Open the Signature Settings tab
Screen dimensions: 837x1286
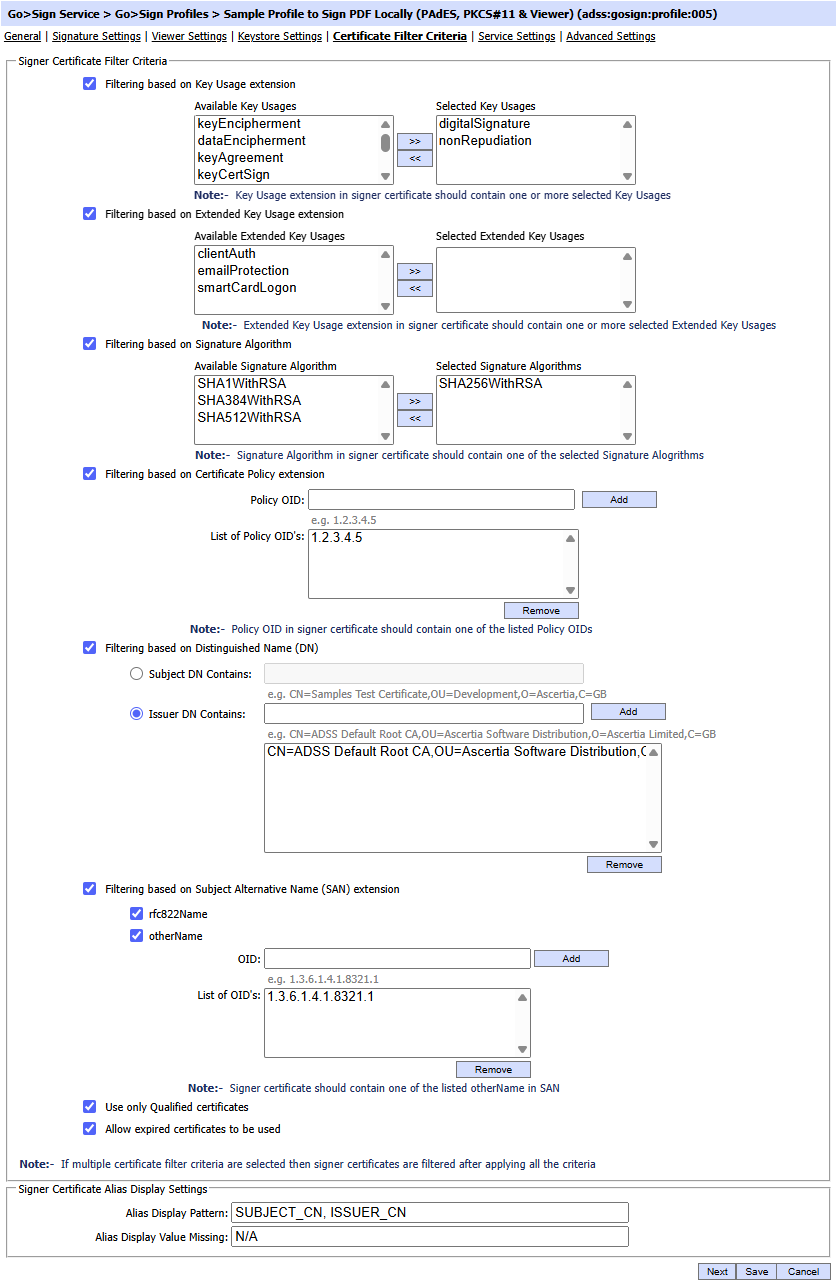(96, 36)
